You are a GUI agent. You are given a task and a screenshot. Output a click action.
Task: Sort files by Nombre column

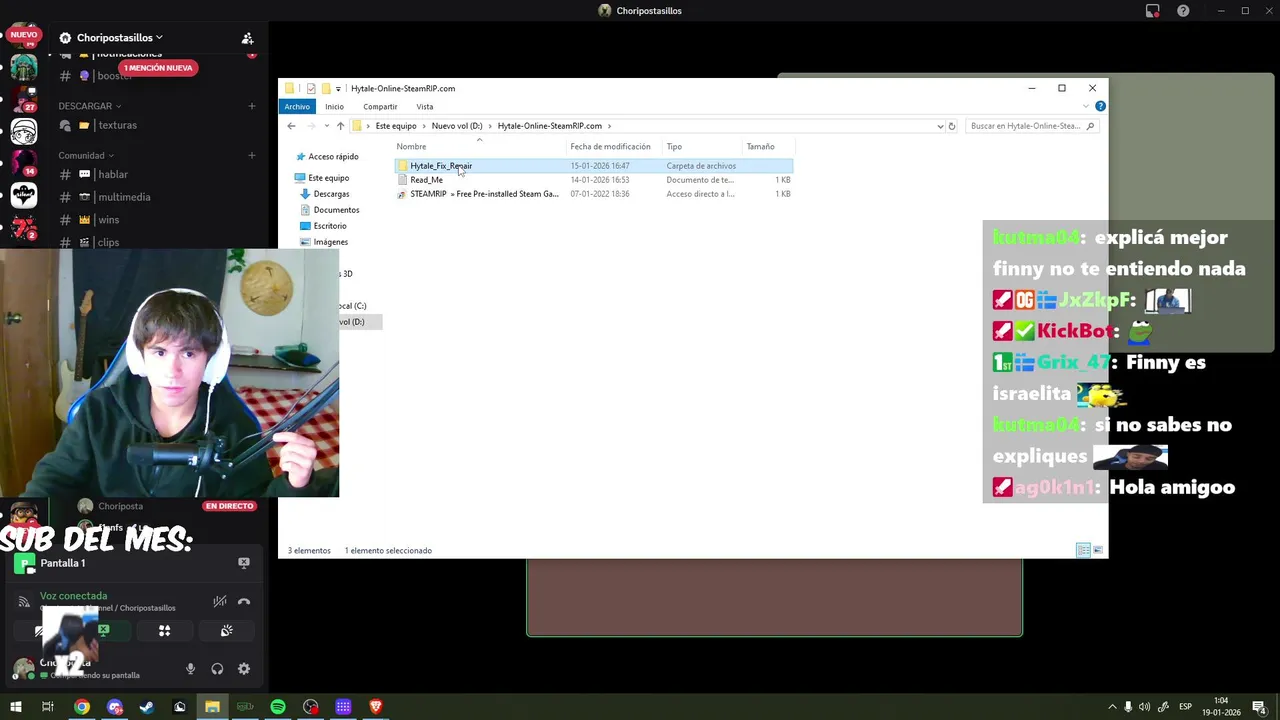click(411, 147)
